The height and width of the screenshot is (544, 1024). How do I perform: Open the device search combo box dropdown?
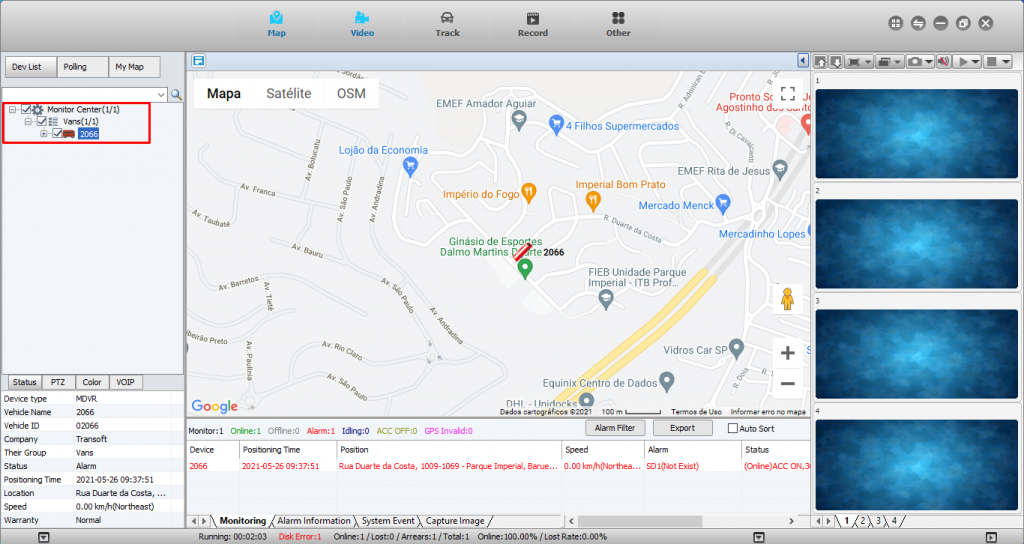coord(160,95)
